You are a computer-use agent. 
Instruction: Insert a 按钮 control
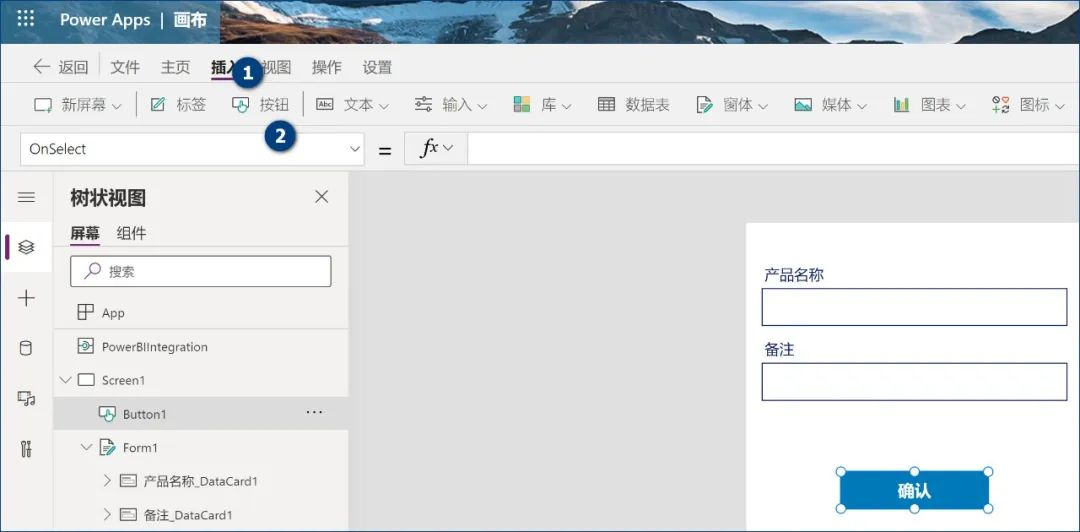[260, 105]
